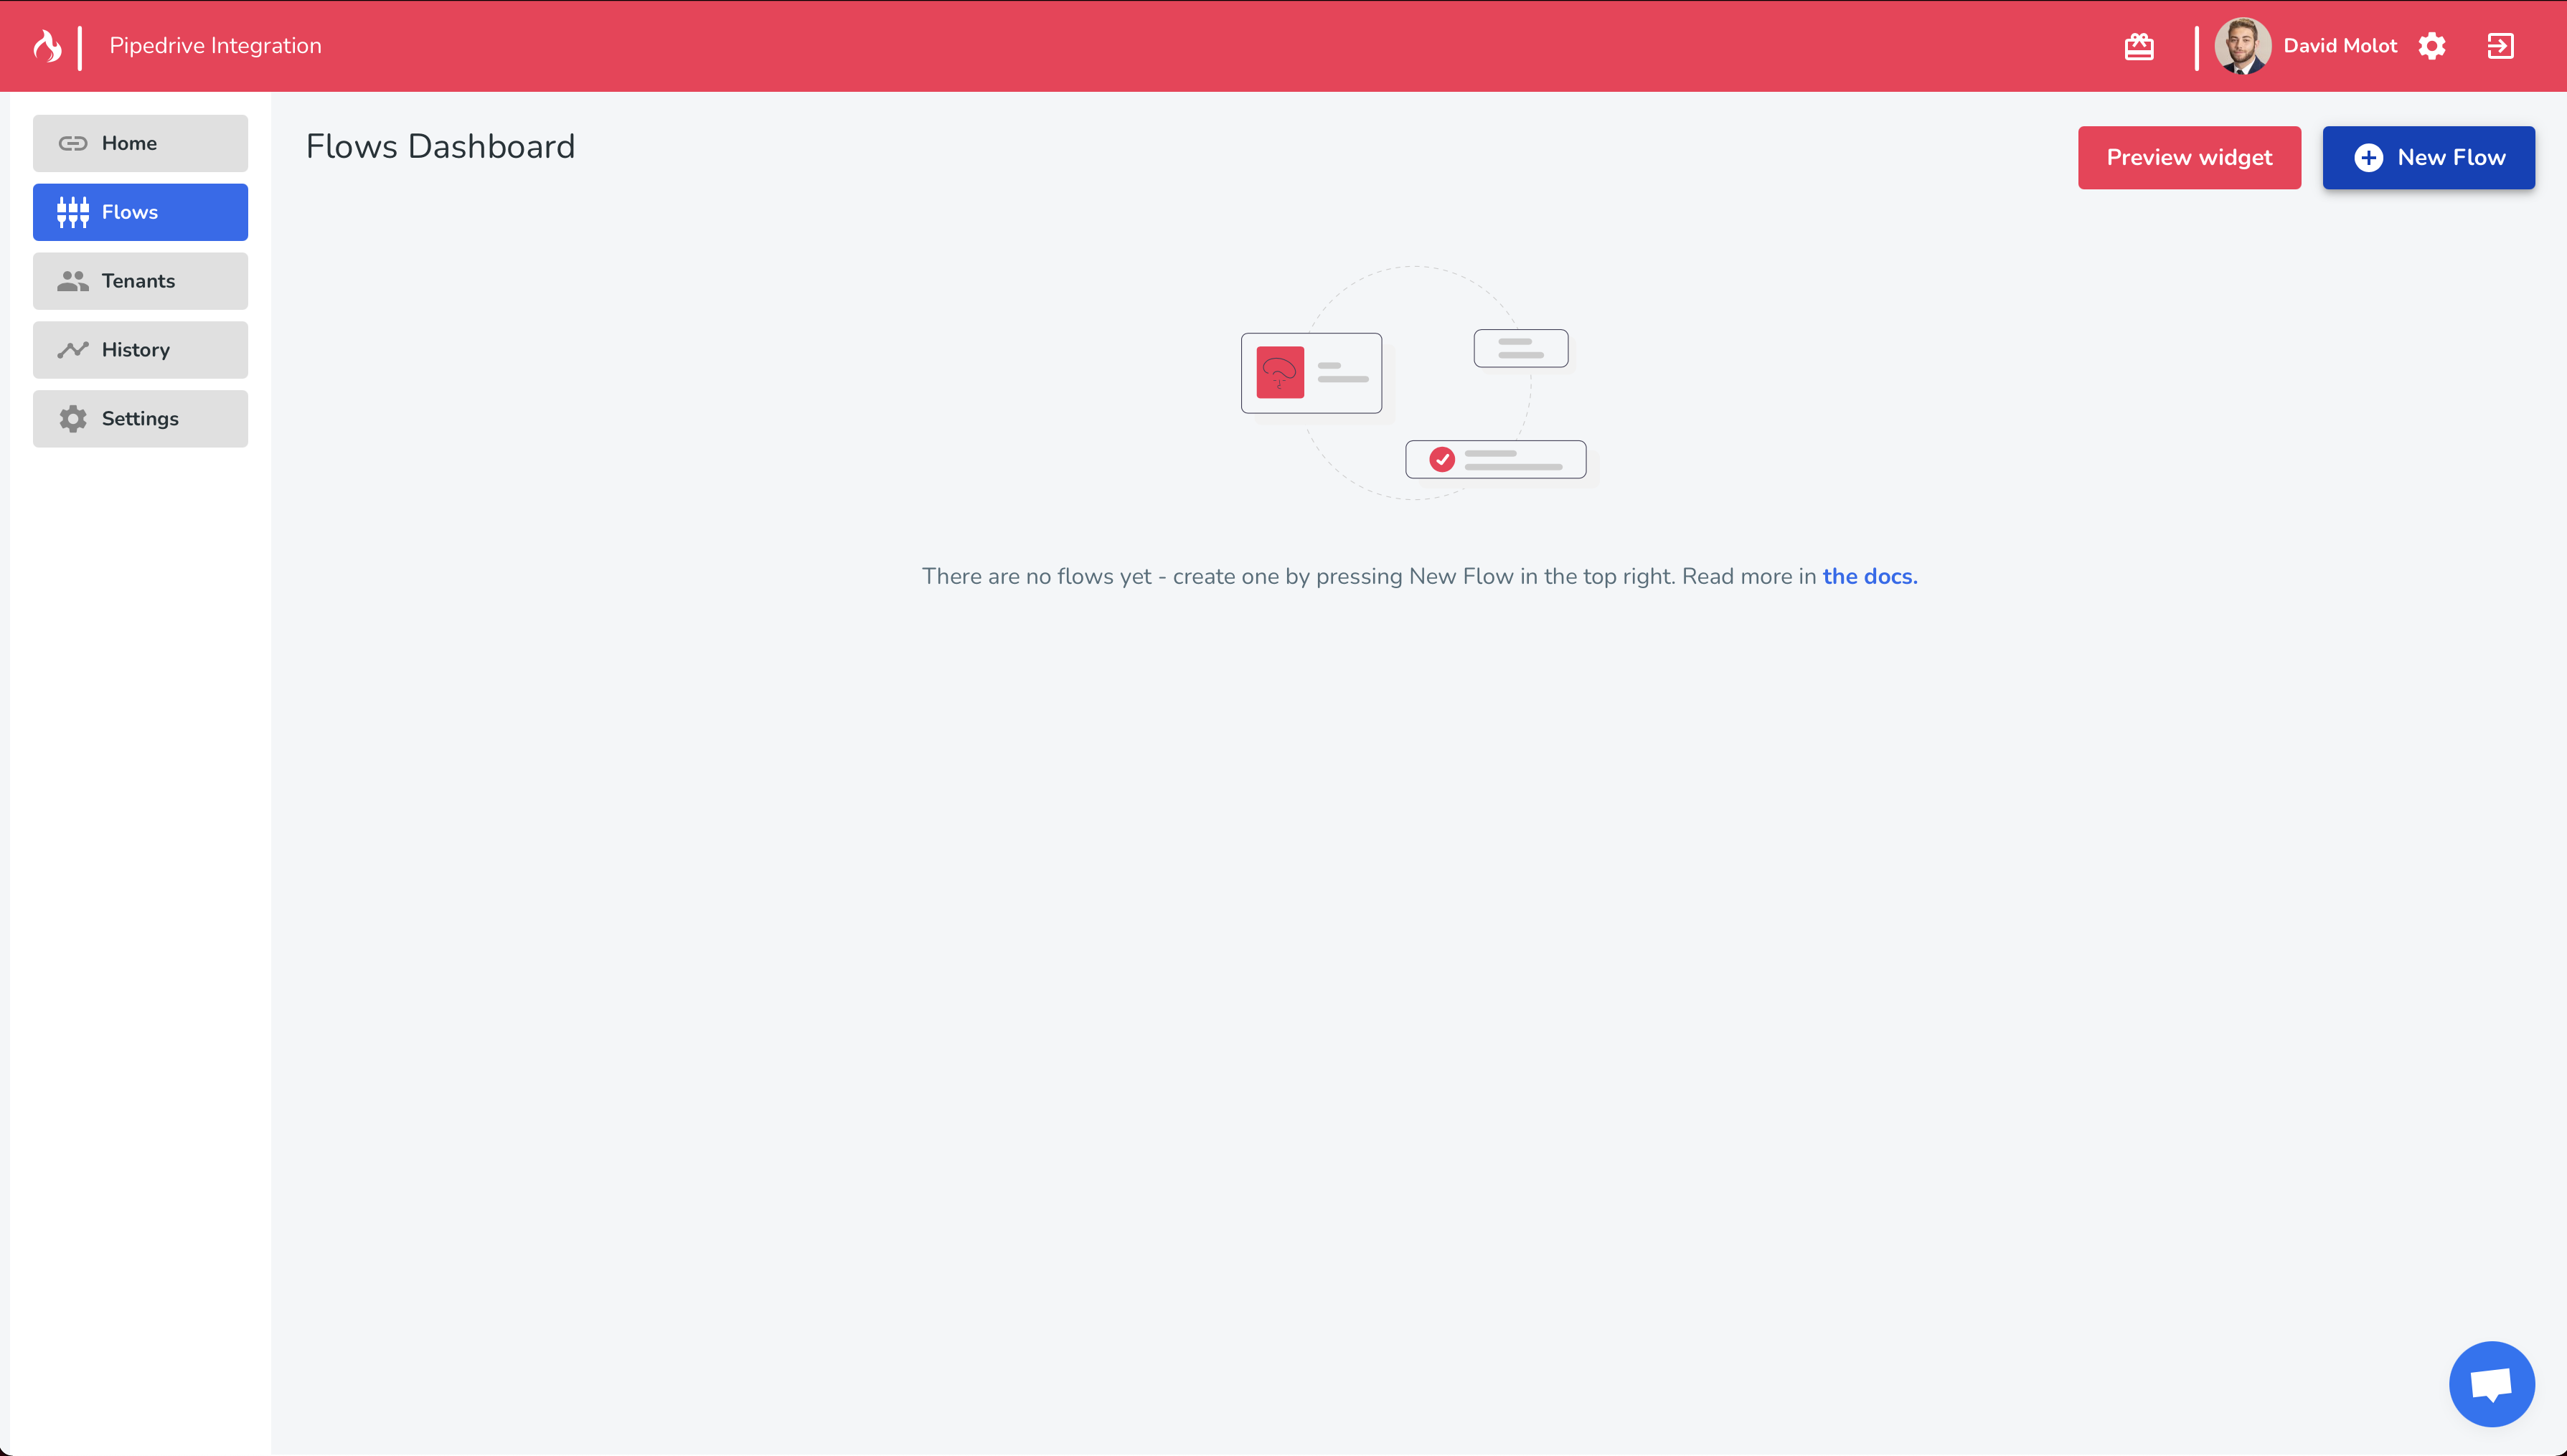2567x1456 pixels.
Task: Click the David Molot username
Action: point(2340,46)
